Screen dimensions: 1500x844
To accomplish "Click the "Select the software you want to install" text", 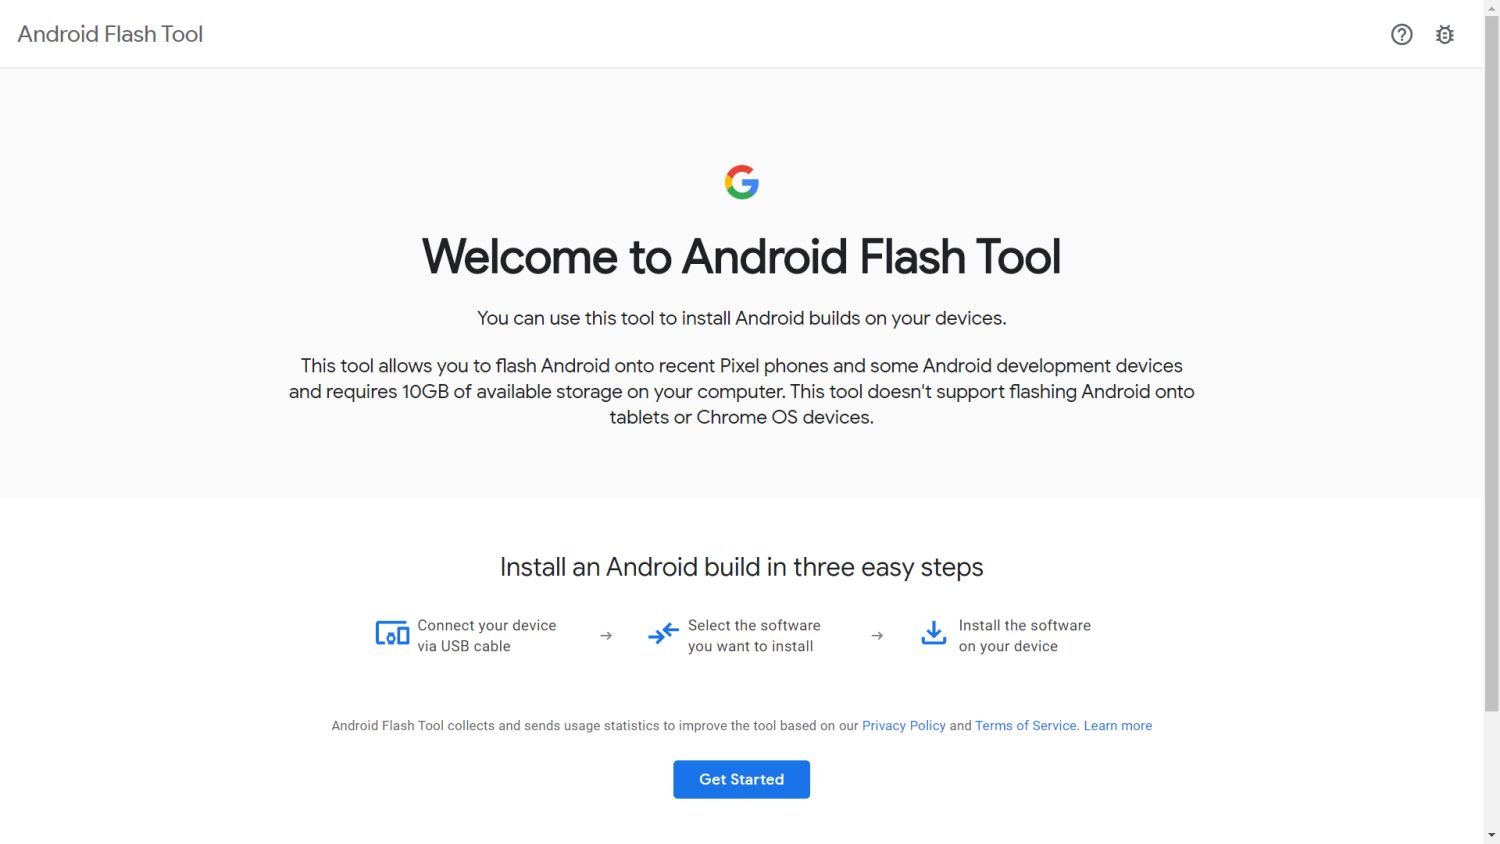I will (753, 636).
